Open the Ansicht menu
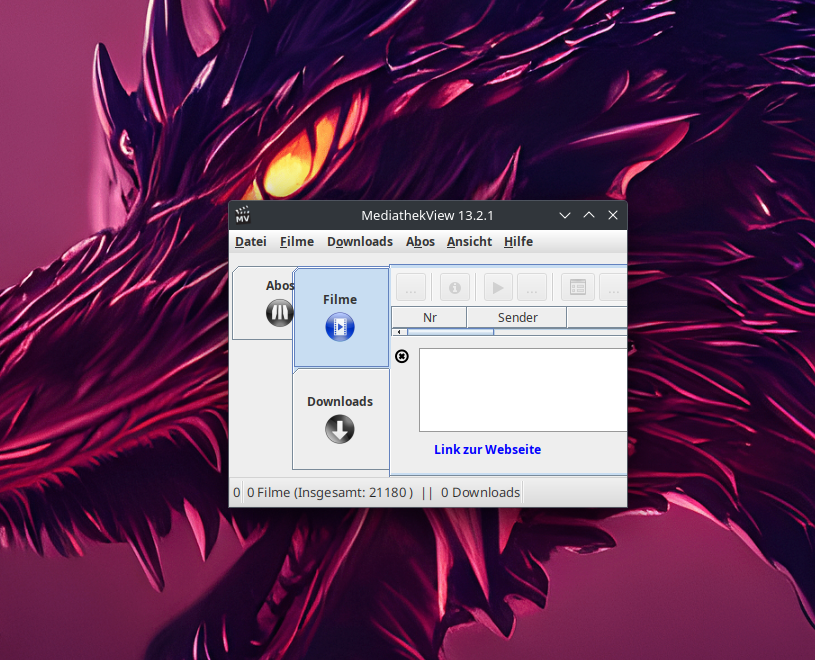The width and height of the screenshot is (815, 660). click(x=469, y=242)
